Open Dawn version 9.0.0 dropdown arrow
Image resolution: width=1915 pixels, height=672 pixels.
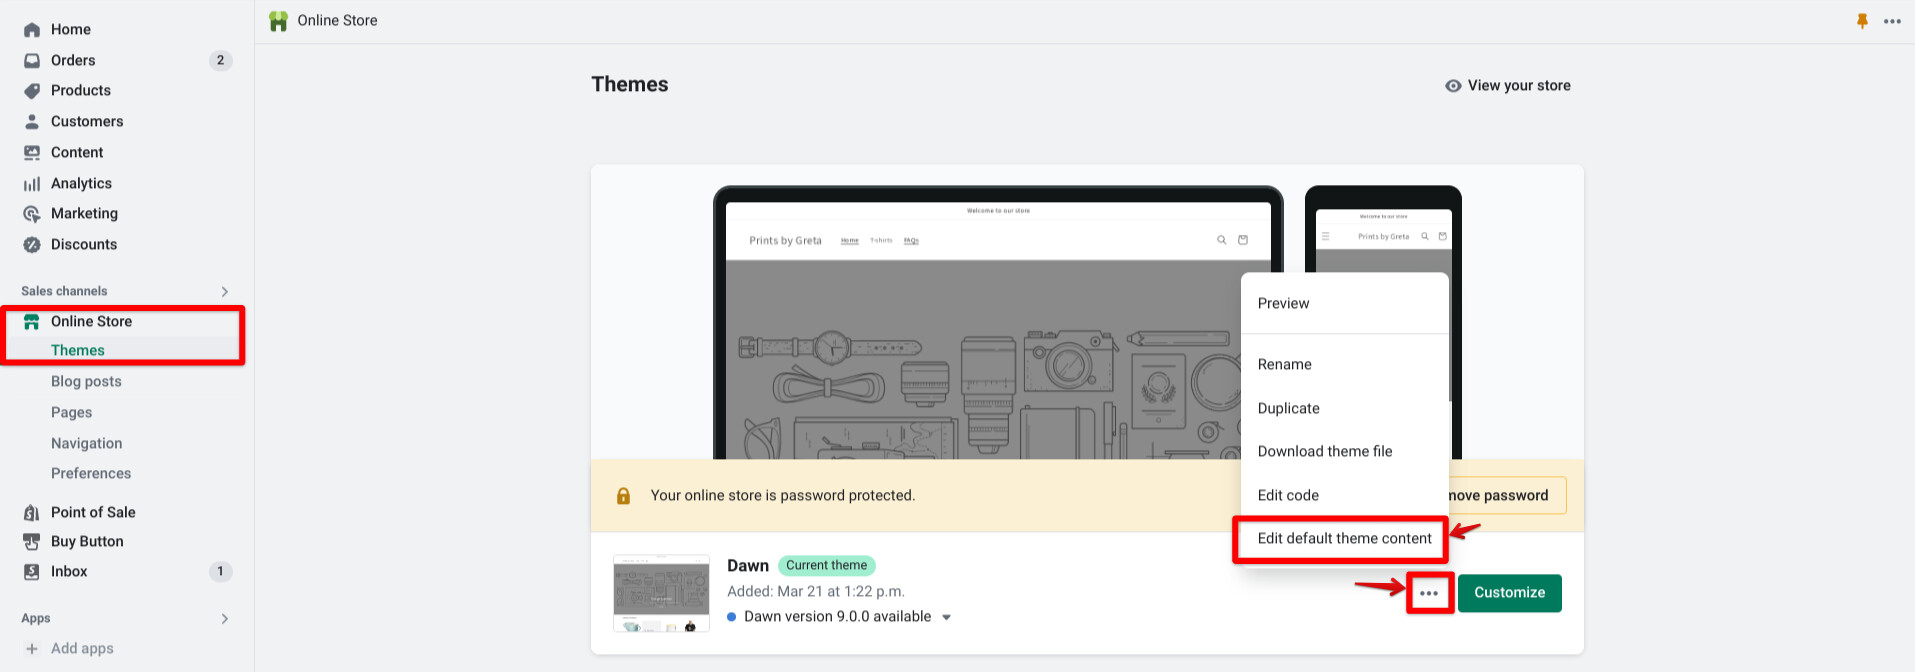click(x=946, y=617)
